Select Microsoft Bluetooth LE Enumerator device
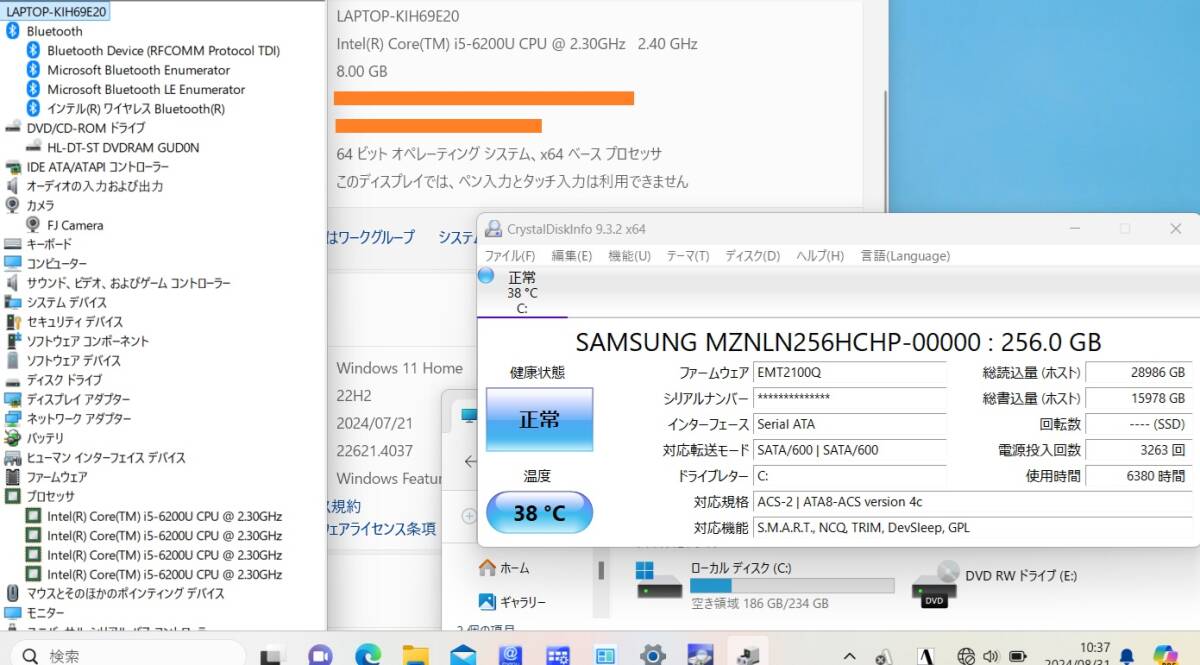 tap(146, 89)
